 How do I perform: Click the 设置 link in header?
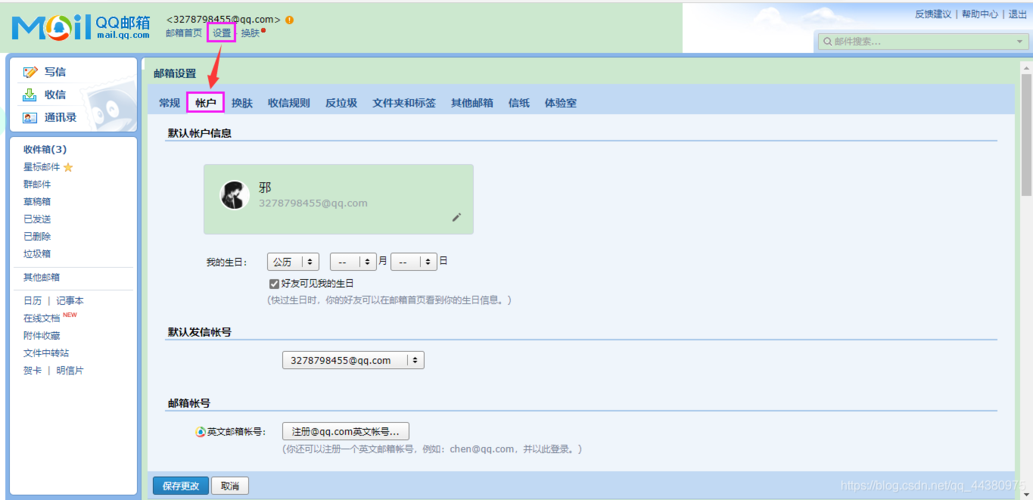click(221, 33)
